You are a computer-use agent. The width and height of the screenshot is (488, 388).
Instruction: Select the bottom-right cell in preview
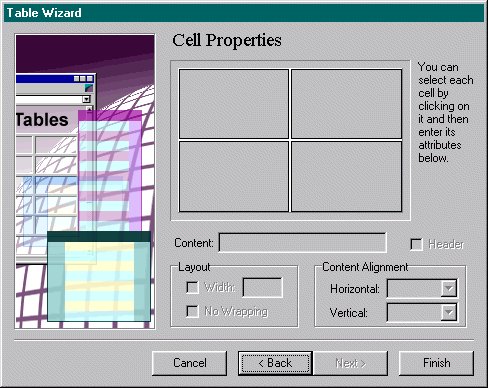[346, 176]
